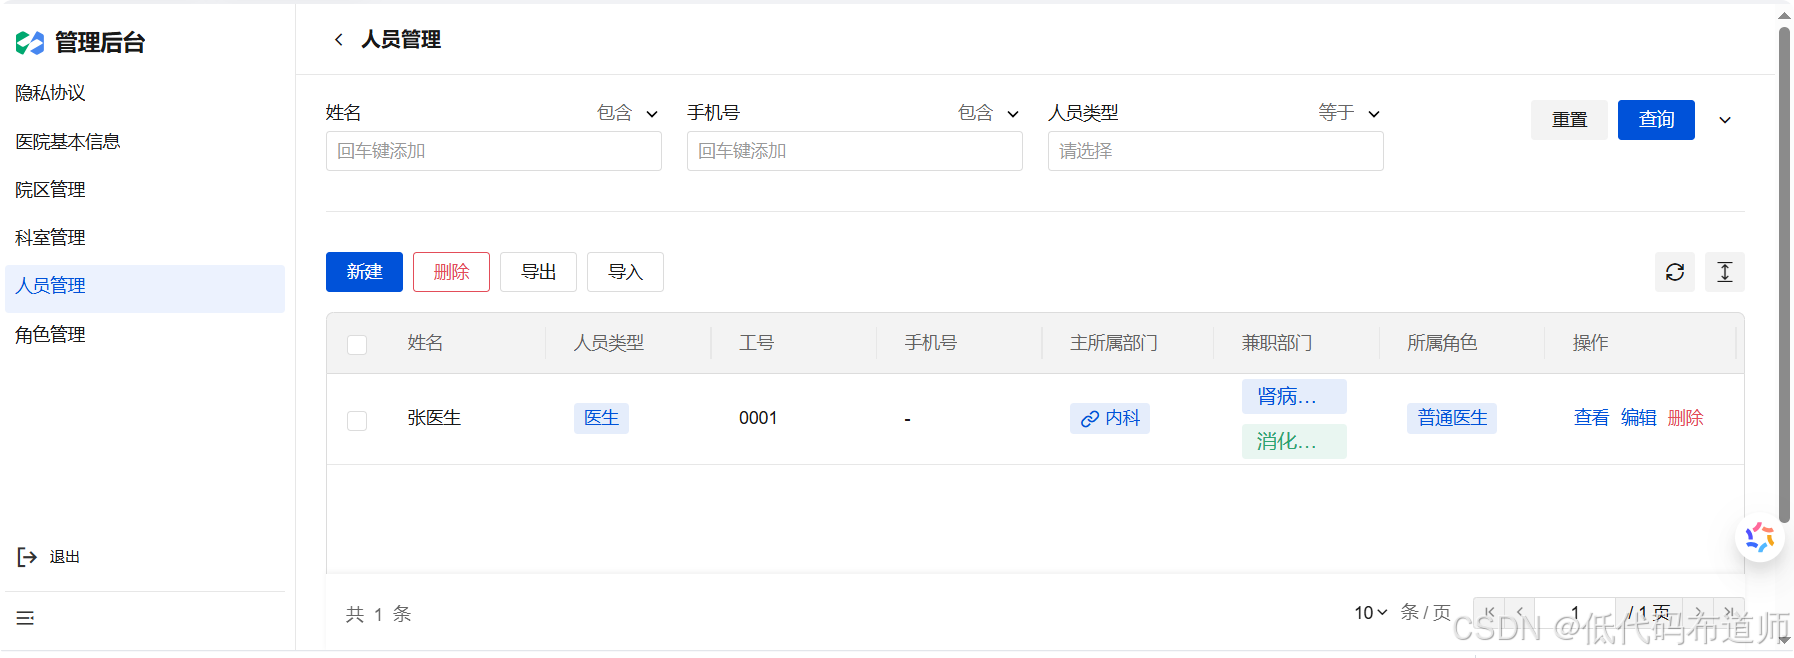Screen dimensions: 1794x658
Task: Open the 手机号 filter operator 包含 dropdown
Action: click(x=988, y=113)
